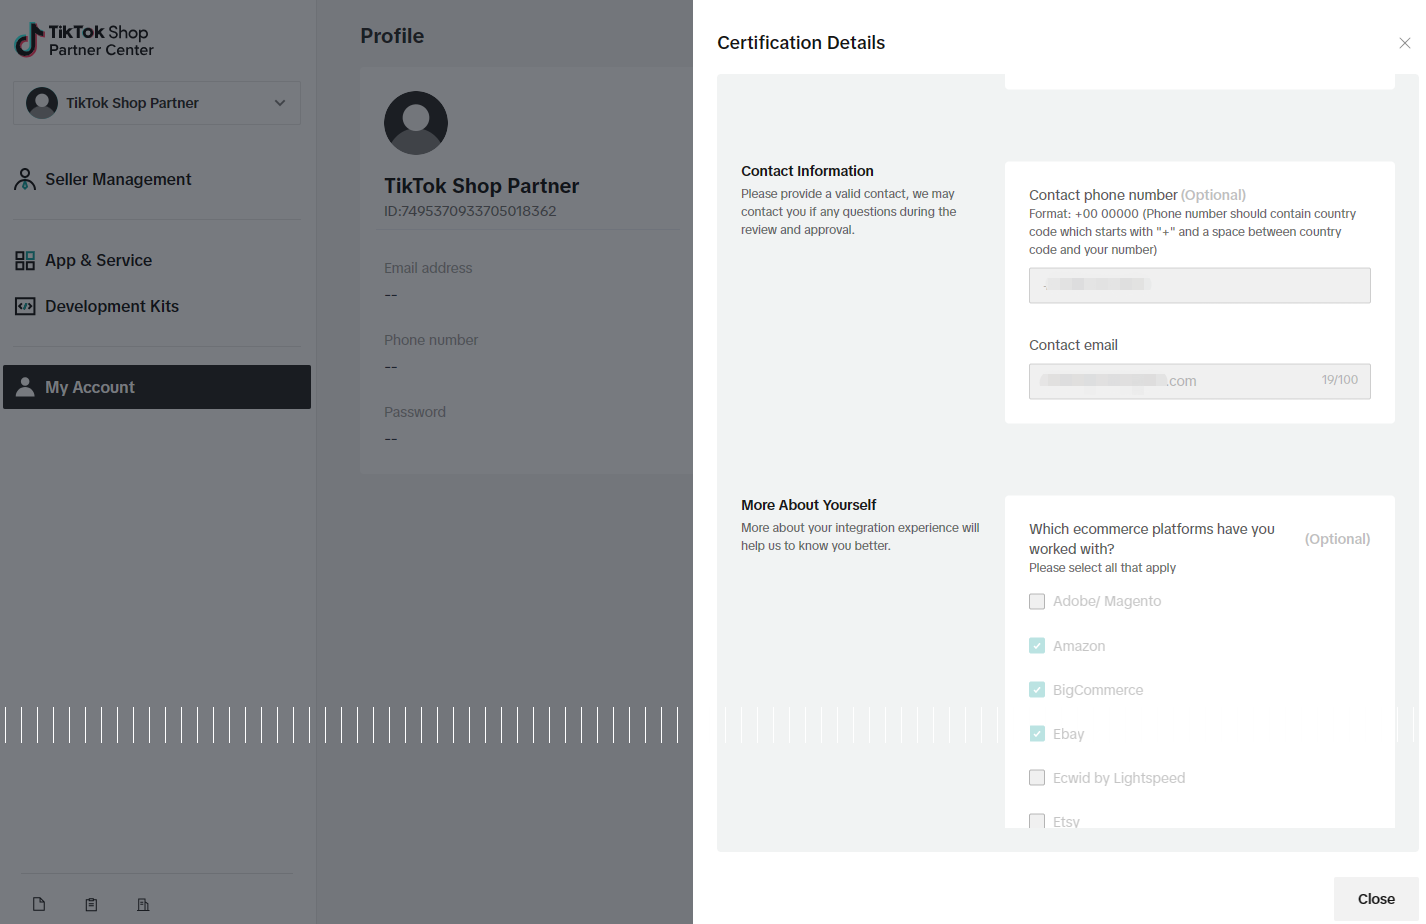Select the My Account menu item
This screenshot has height=924, width=1426.
pyautogui.click(x=157, y=387)
